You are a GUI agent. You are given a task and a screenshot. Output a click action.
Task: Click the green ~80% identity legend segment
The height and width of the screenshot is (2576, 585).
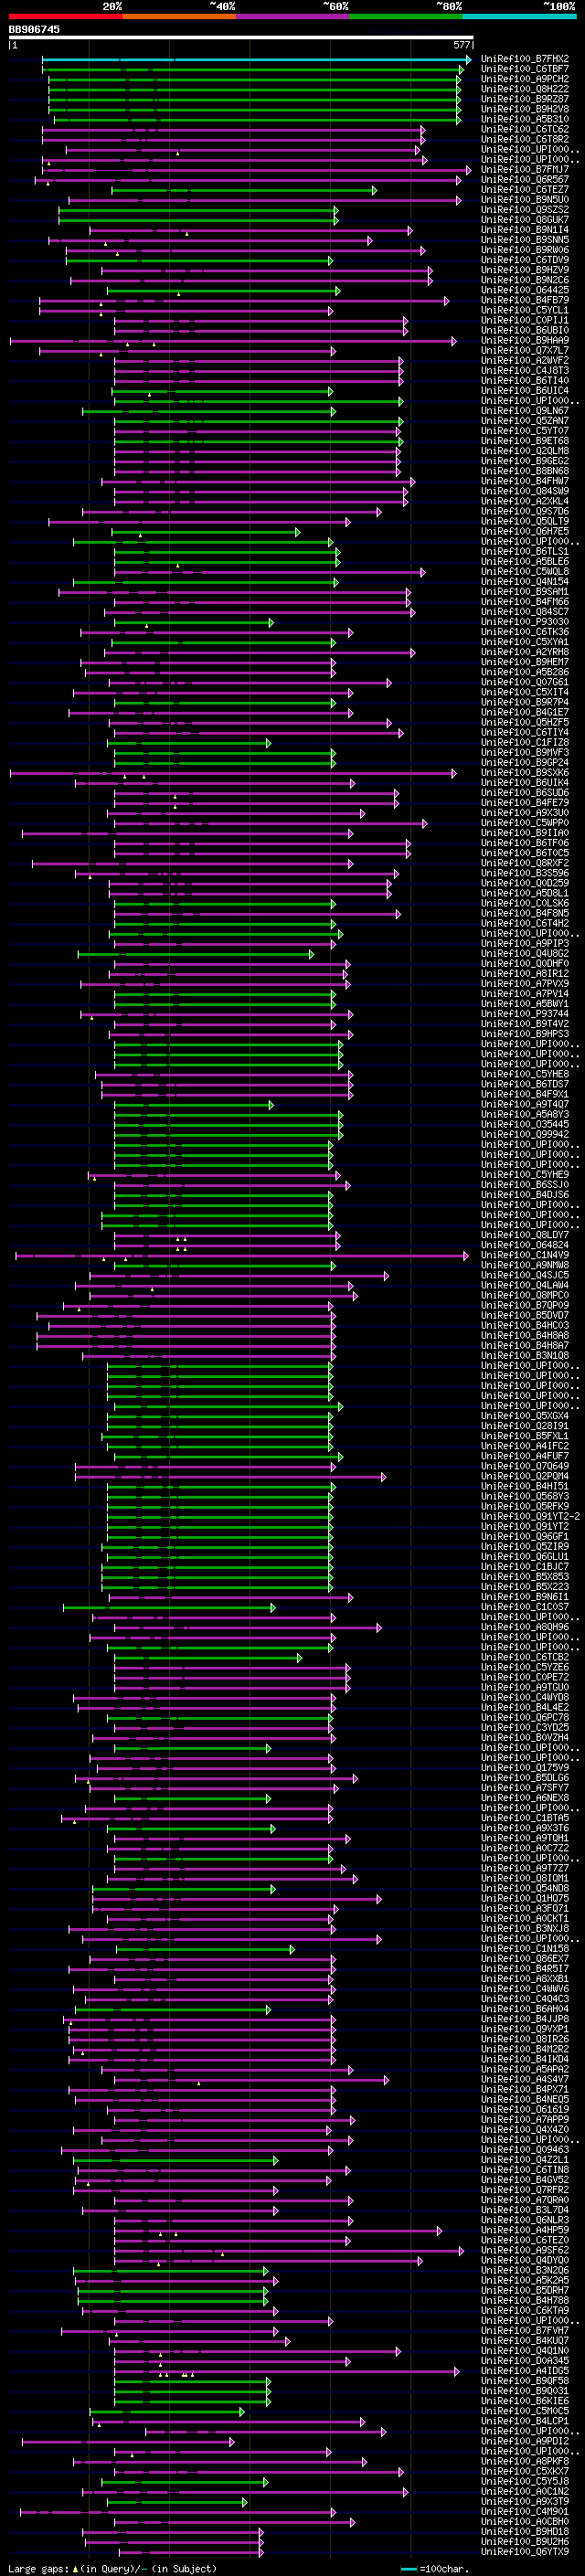(406, 16)
